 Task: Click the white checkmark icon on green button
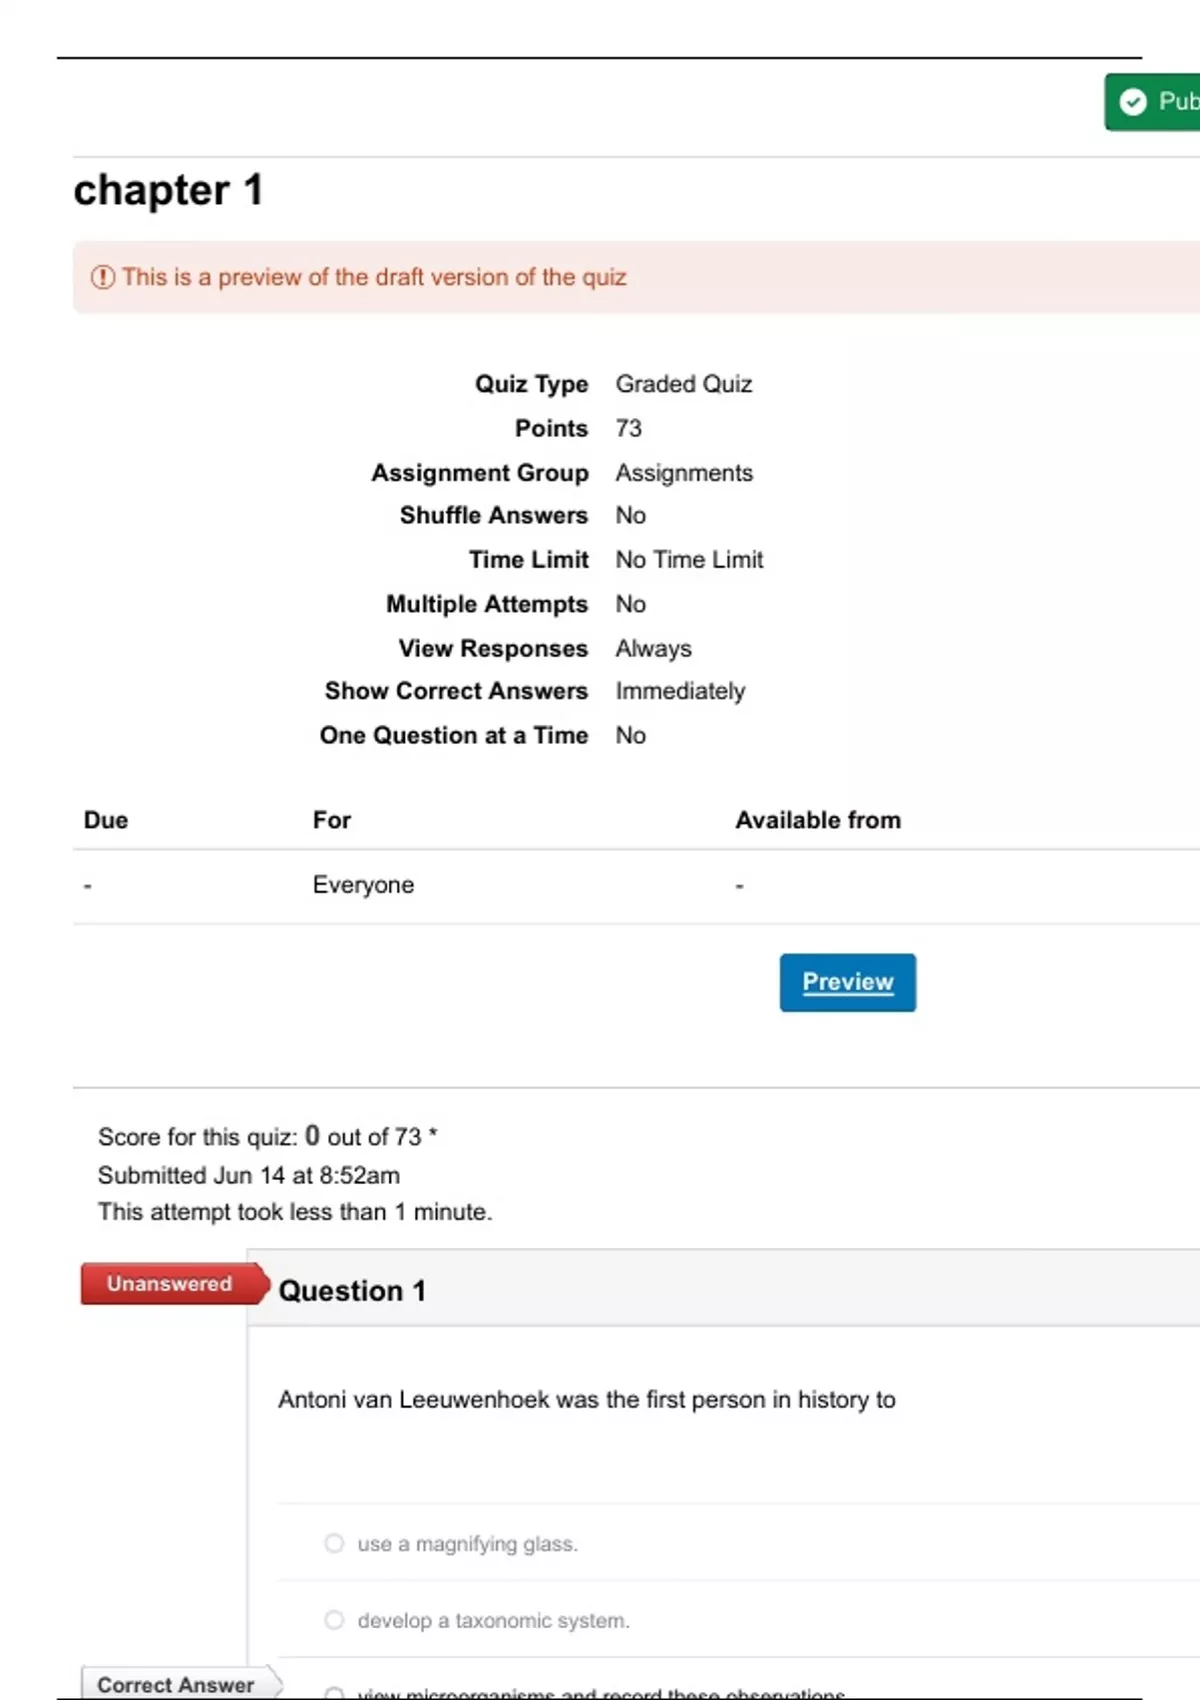pyautogui.click(x=1133, y=102)
